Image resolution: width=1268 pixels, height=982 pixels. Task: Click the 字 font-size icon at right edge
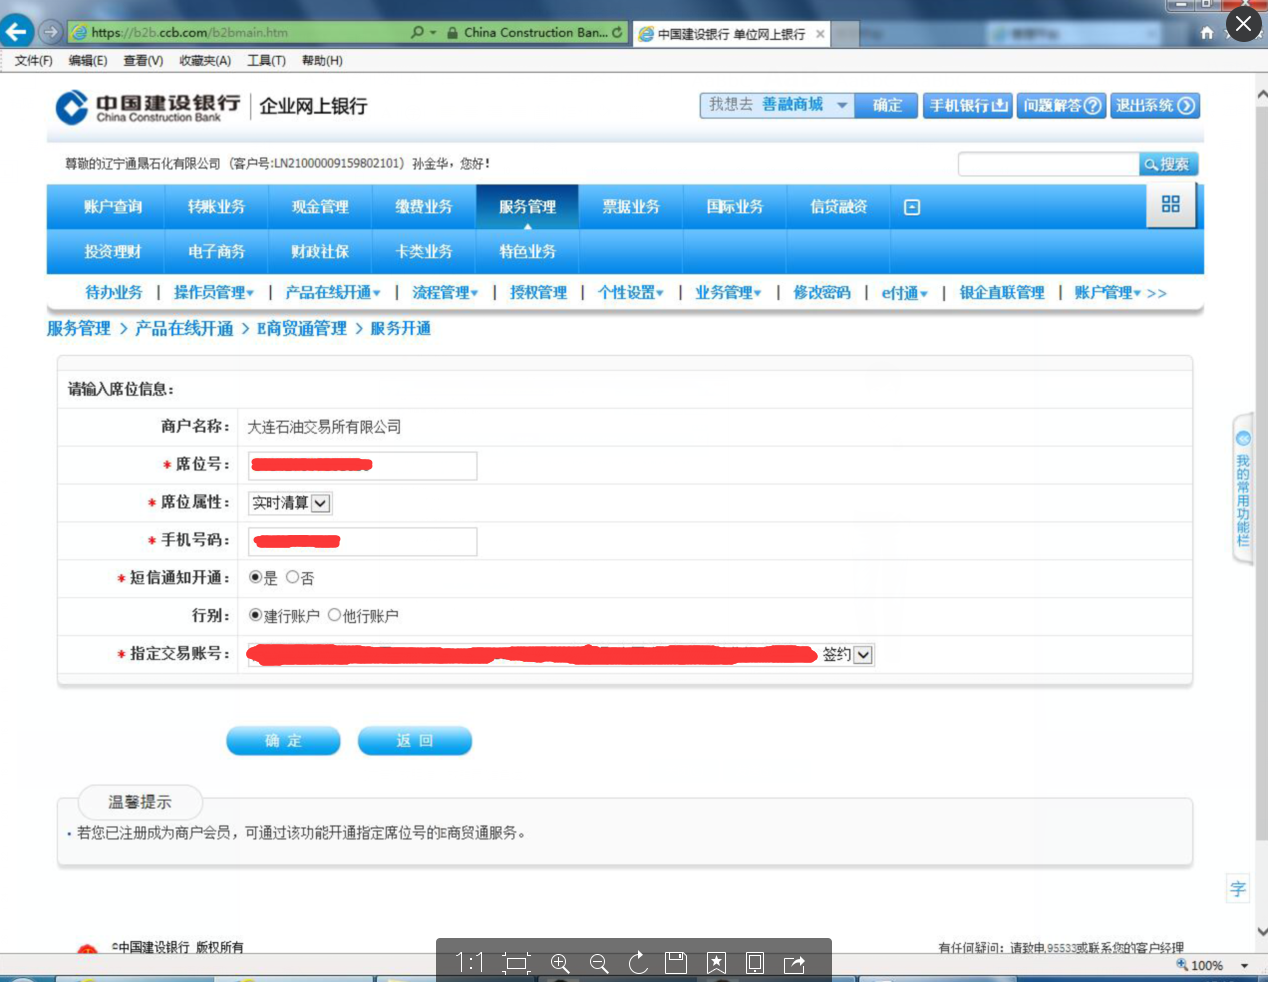(1238, 889)
